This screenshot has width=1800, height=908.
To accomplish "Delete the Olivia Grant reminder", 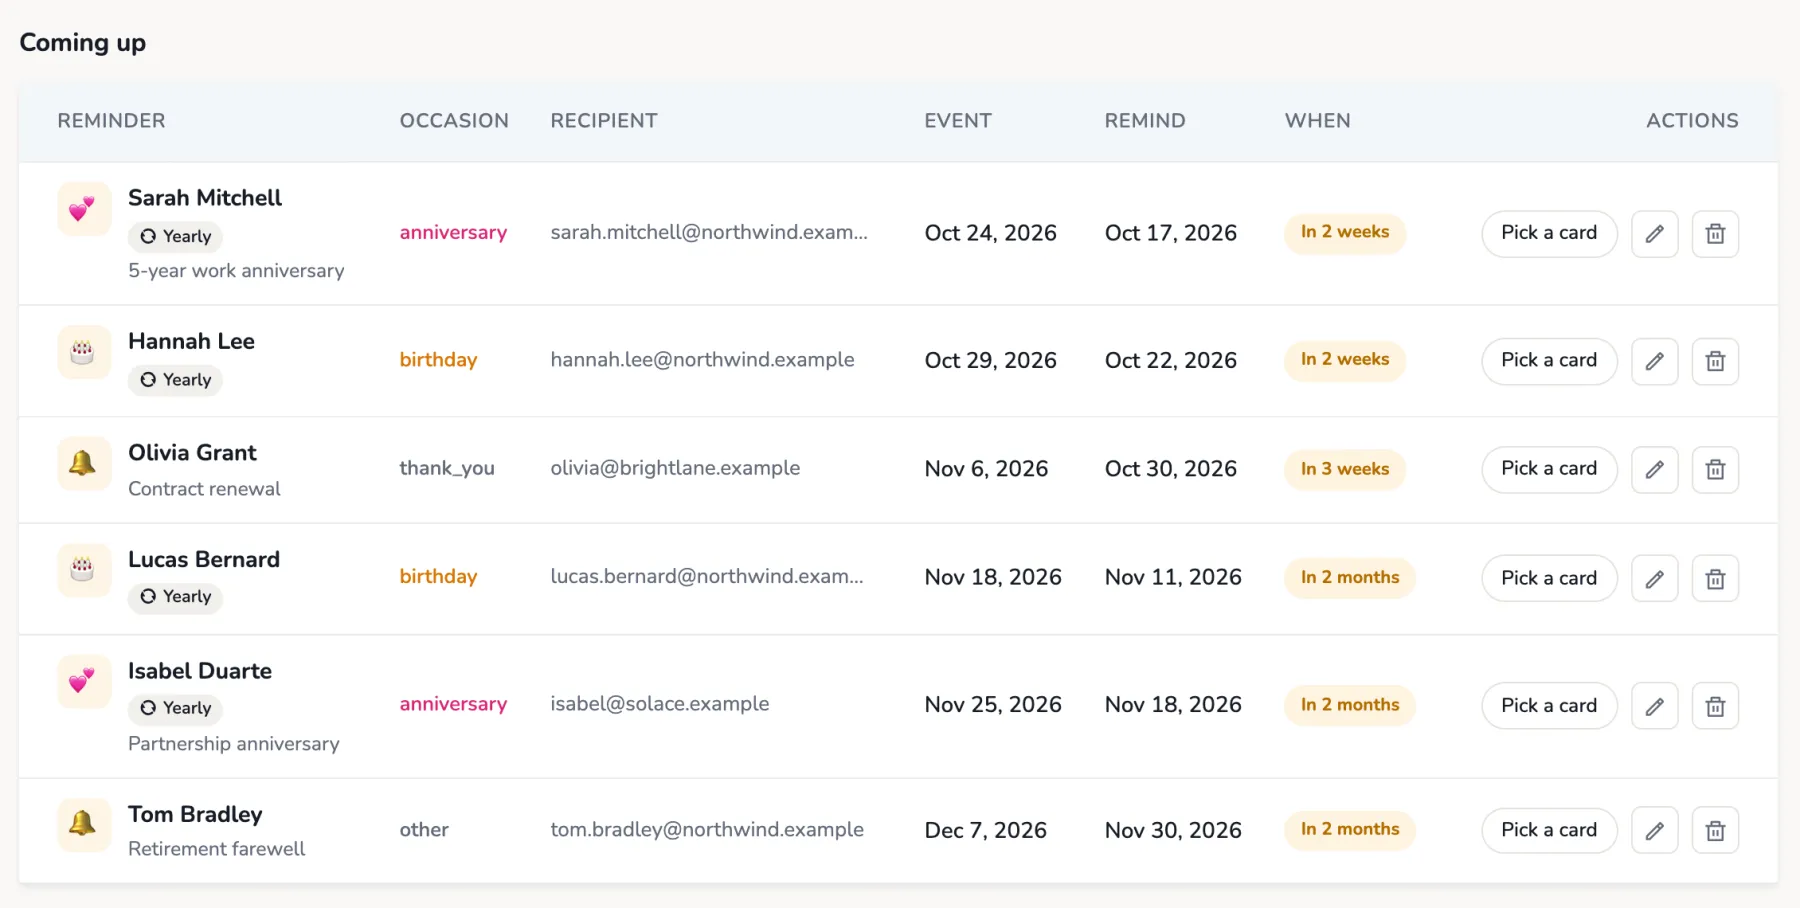I will pyautogui.click(x=1715, y=469).
